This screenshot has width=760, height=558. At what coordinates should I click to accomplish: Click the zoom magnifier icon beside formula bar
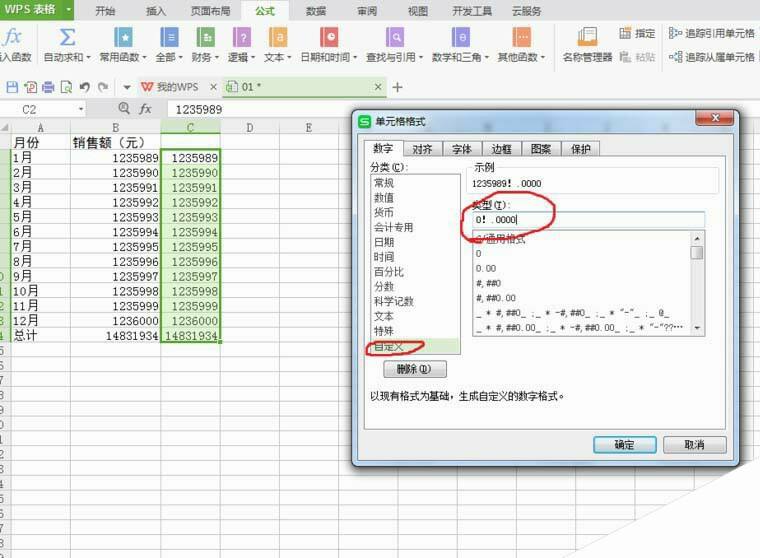pos(124,109)
